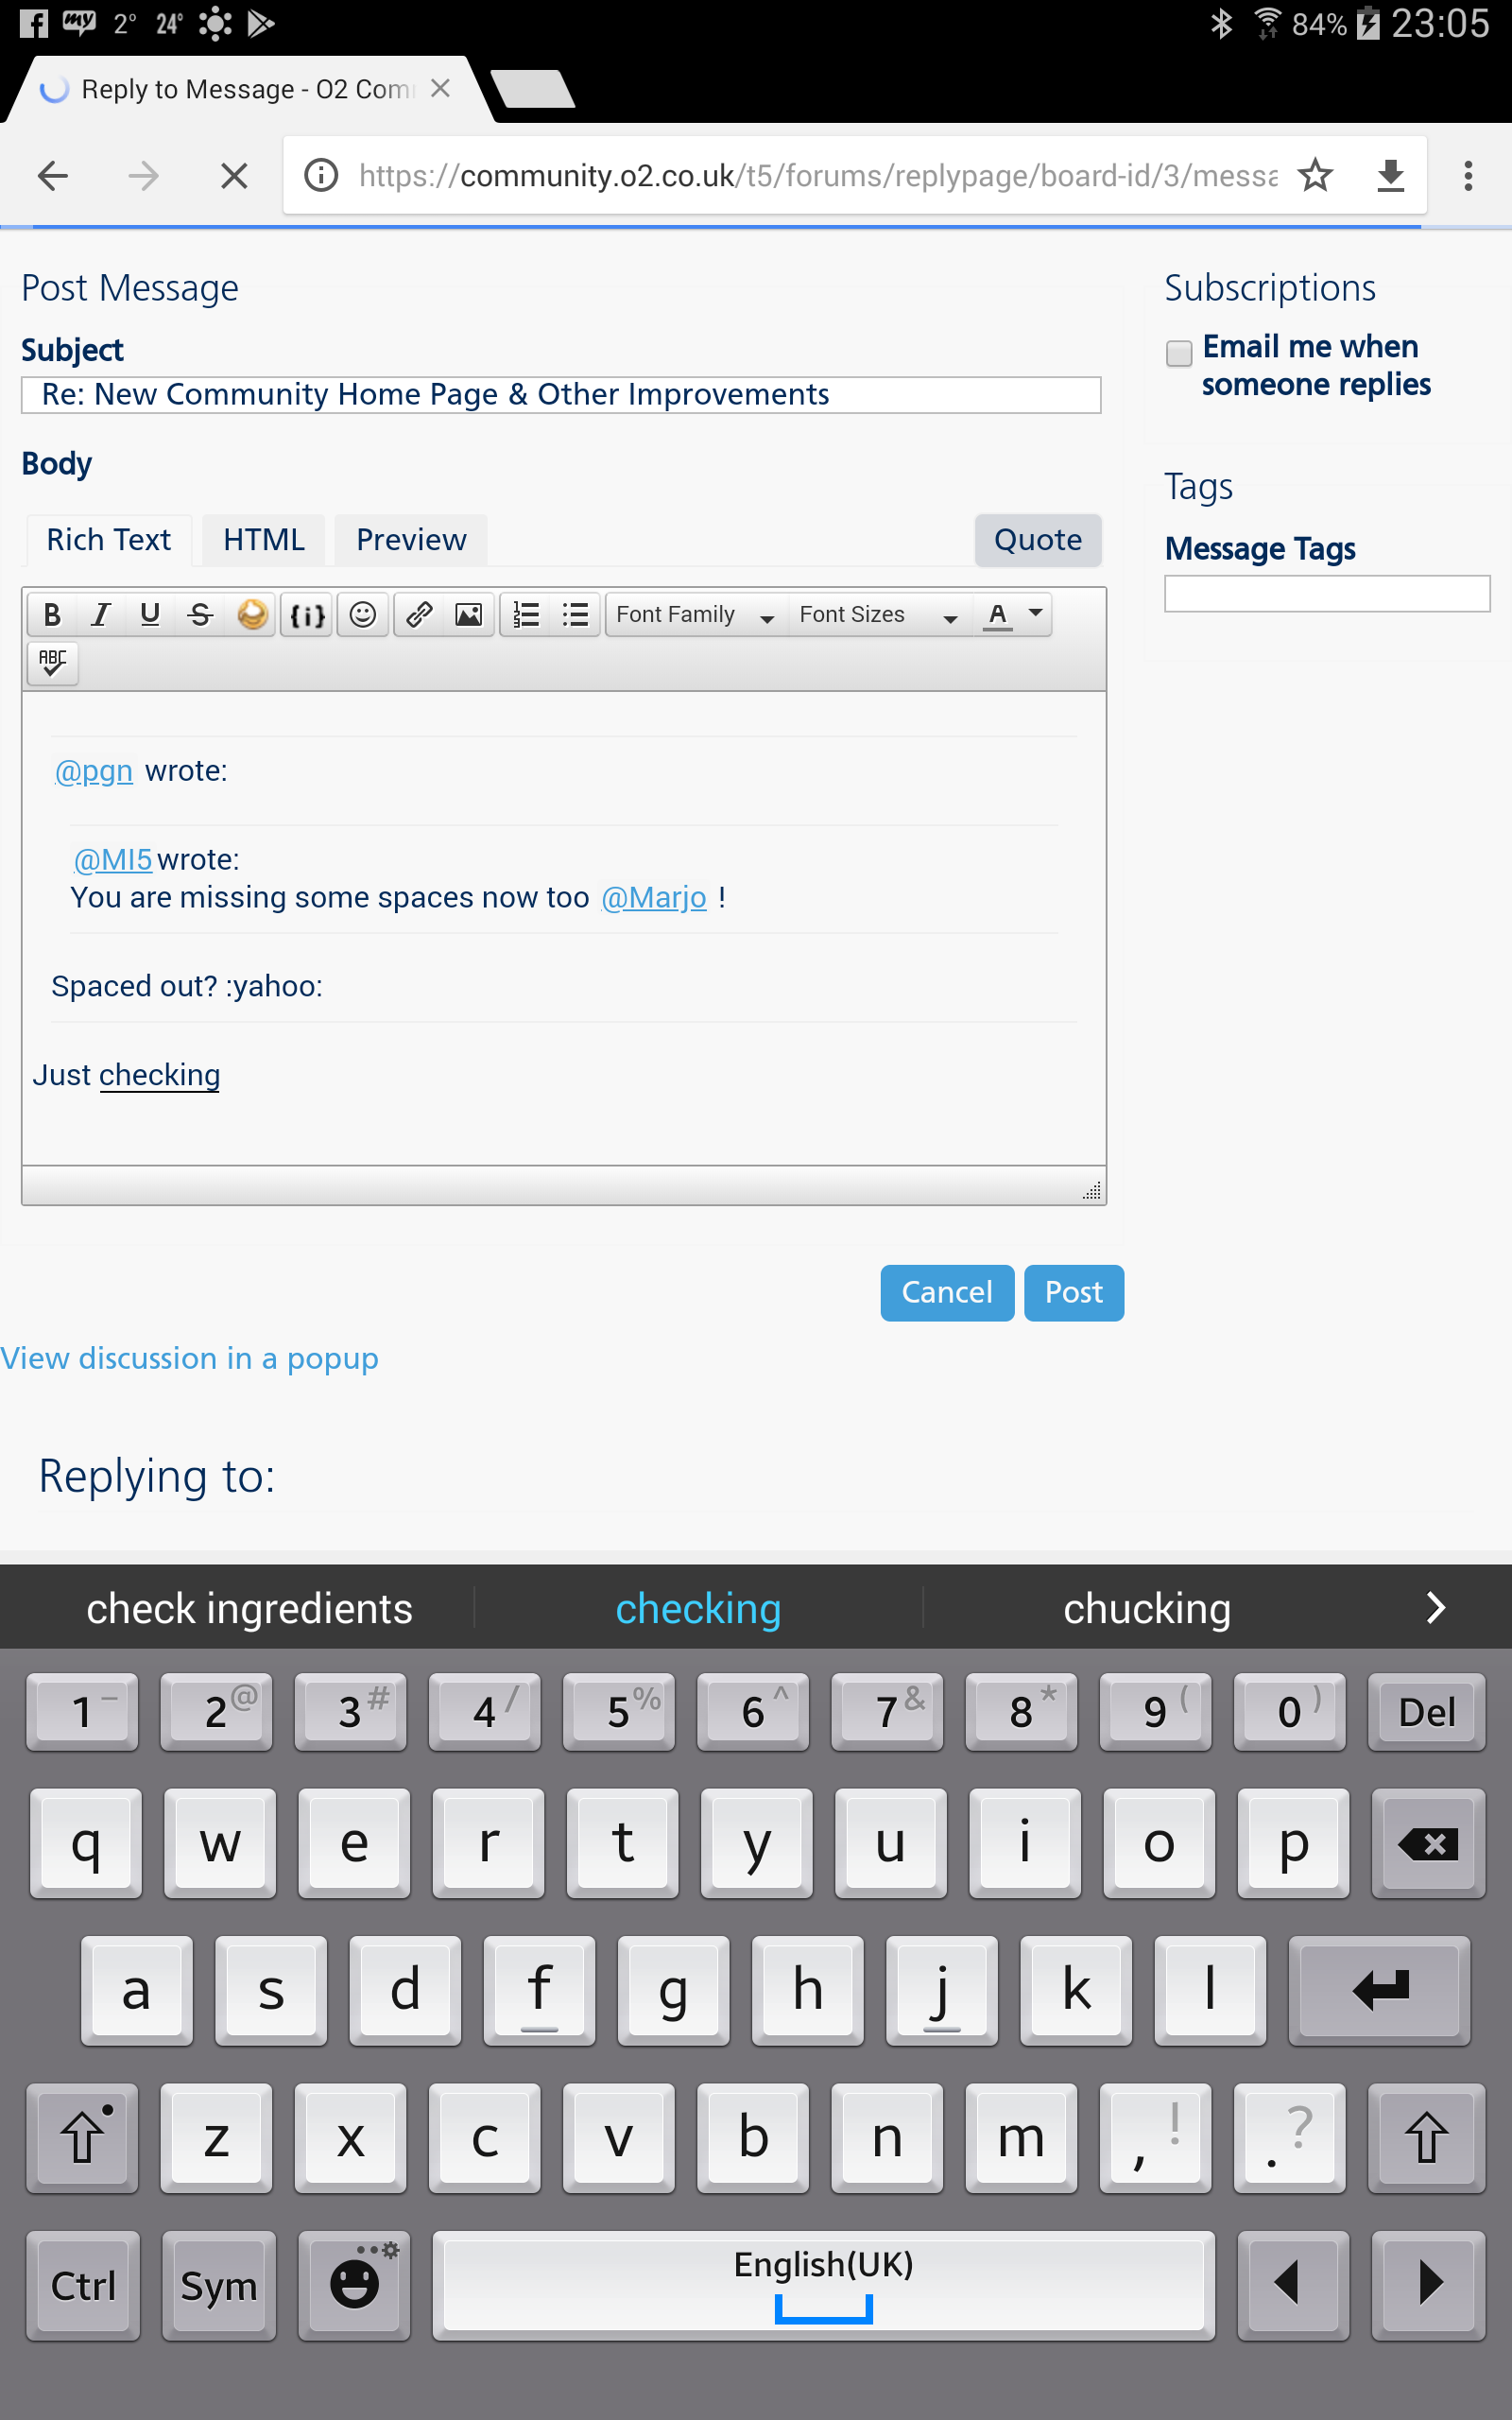Stop page loading with X button
The height and width of the screenshot is (2420, 1512).
tap(234, 176)
